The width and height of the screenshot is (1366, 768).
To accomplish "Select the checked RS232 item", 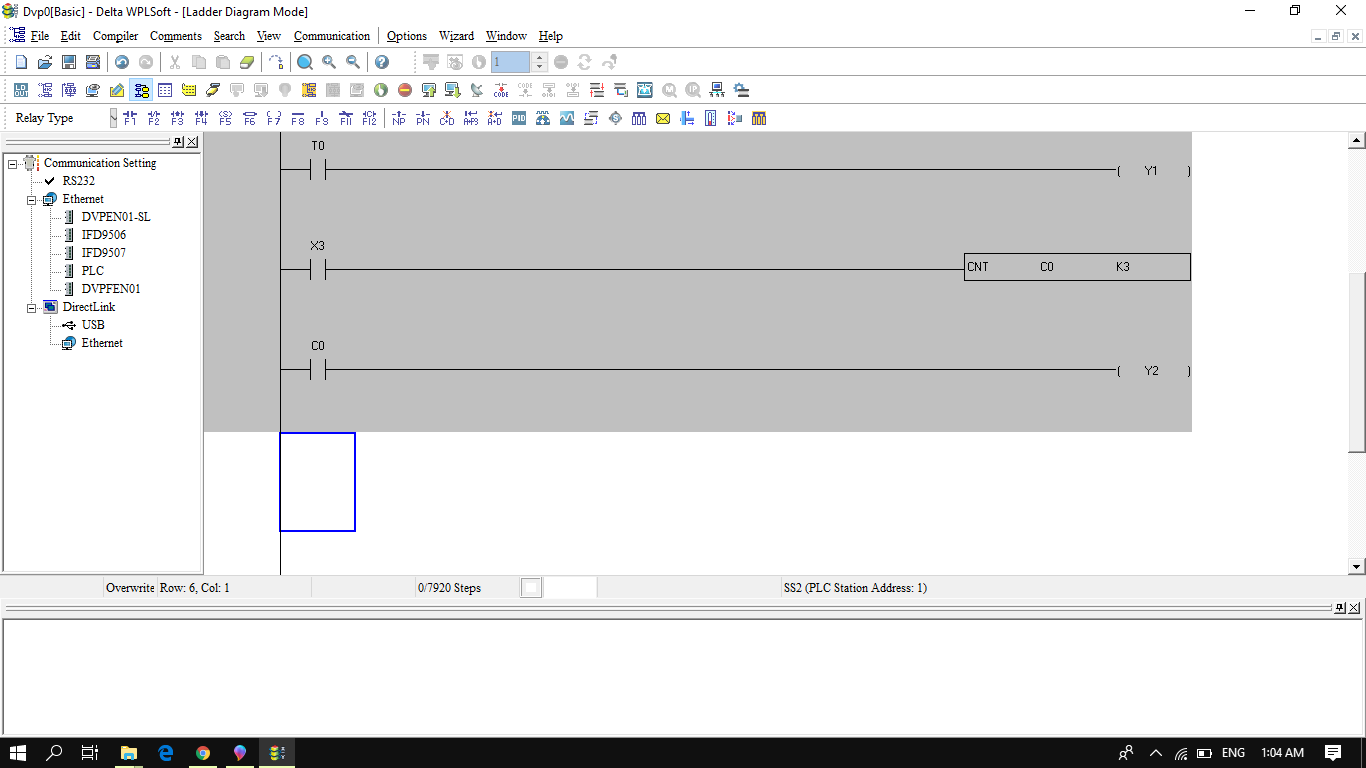I will [x=78, y=181].
